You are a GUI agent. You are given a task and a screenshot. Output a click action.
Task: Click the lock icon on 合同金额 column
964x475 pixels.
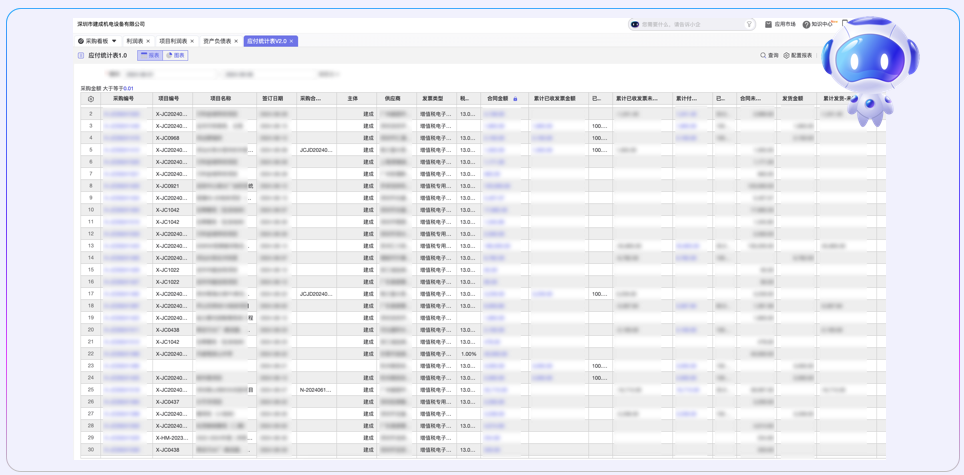pyautogui.click(x=515, y=99)
